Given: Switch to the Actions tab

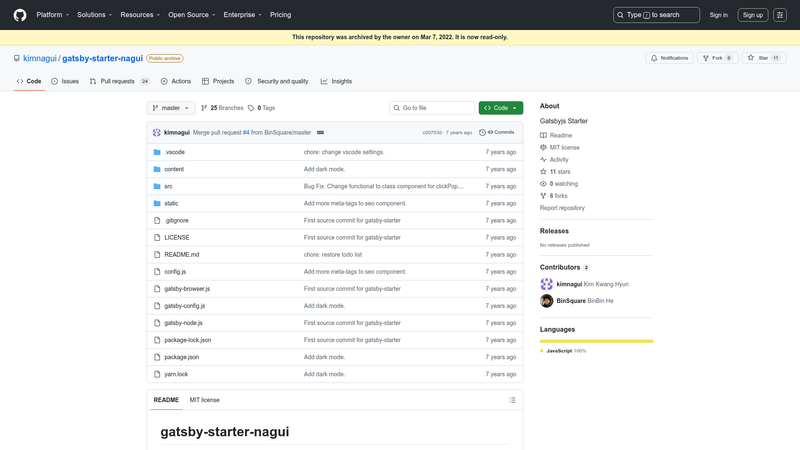Looking at the screenshot, I should pyautogui.click(x=176, y=81).
